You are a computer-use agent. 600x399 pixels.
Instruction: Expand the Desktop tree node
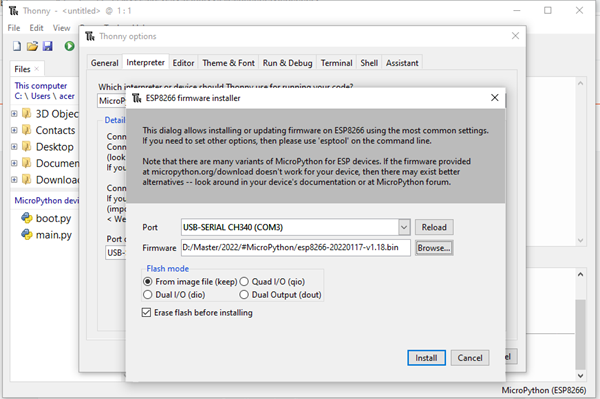click(x=14, y=147)
